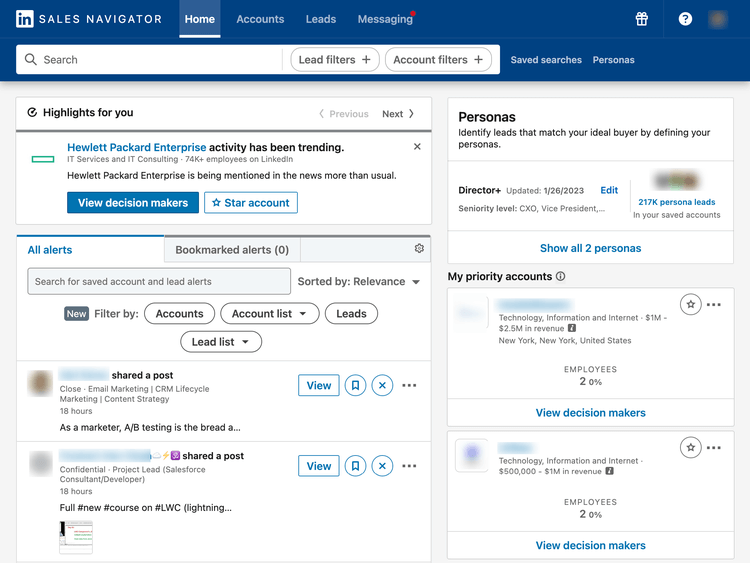
Task: Star the New York priority account
Action: coord(691,304)
